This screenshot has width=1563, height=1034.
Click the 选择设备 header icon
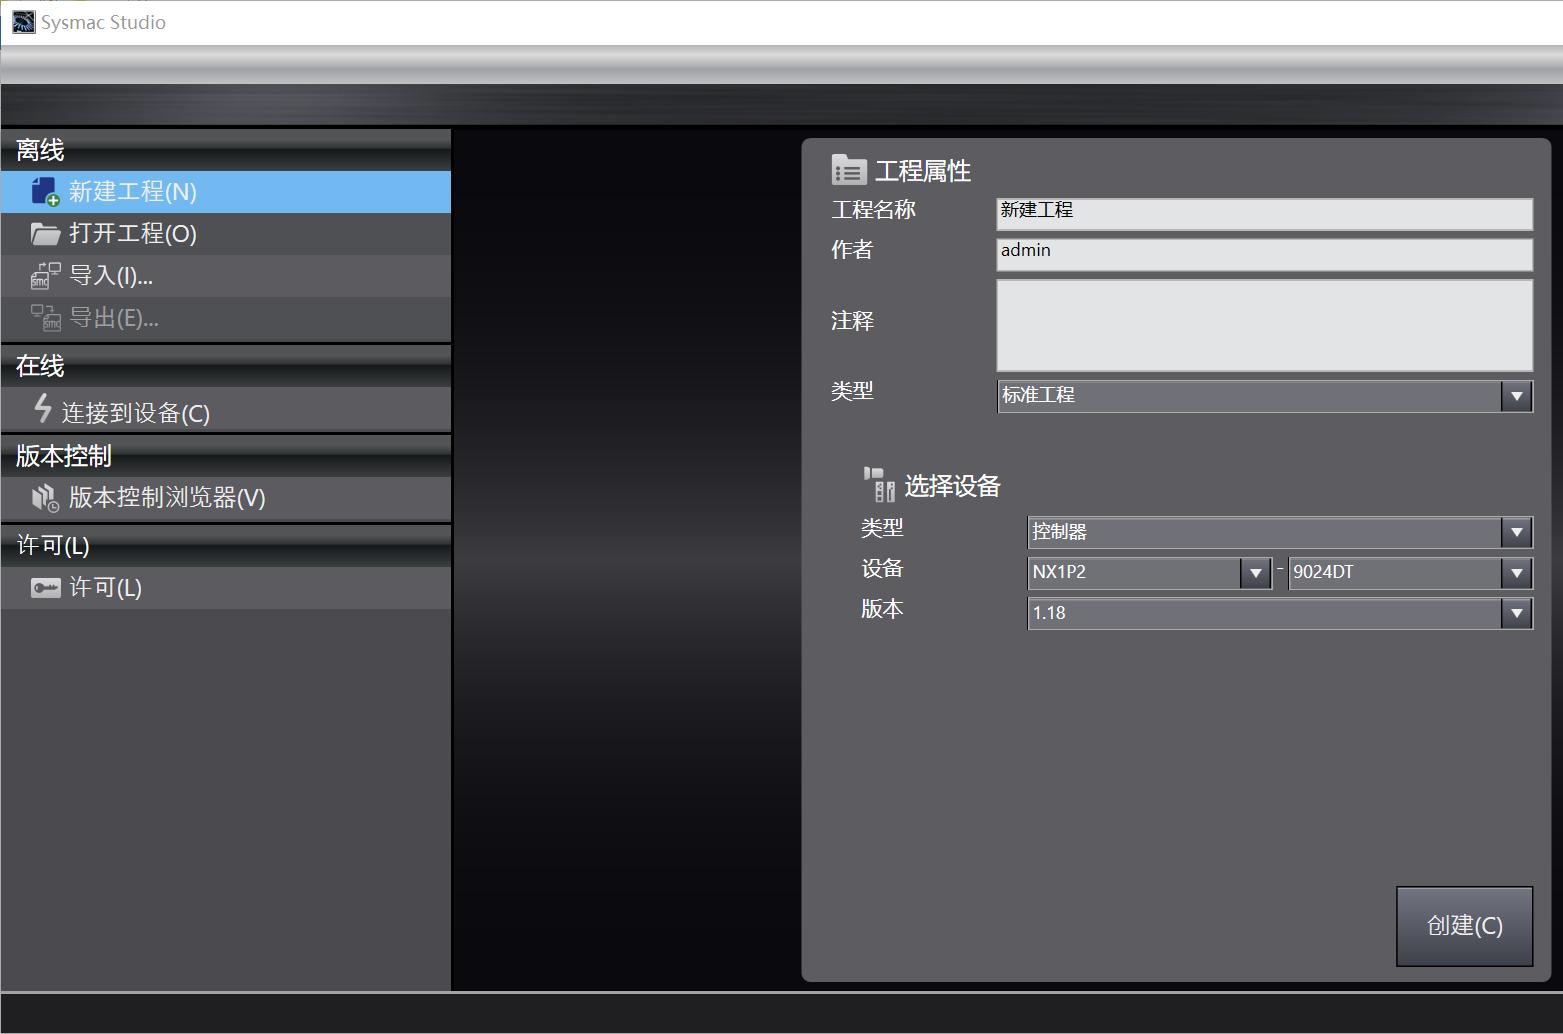[879, 485]
